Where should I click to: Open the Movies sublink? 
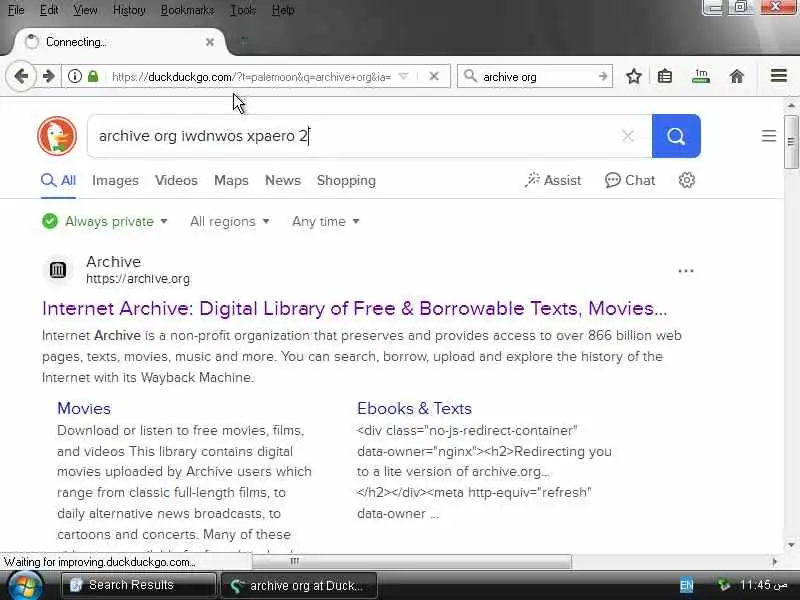point(84,408)
